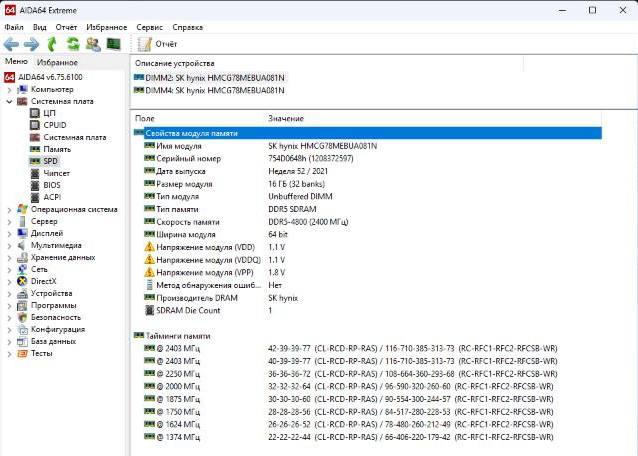This screenshot has height=456, width=638.
Task: Click the Программы tree icon
Action: (x=22, y=305)
